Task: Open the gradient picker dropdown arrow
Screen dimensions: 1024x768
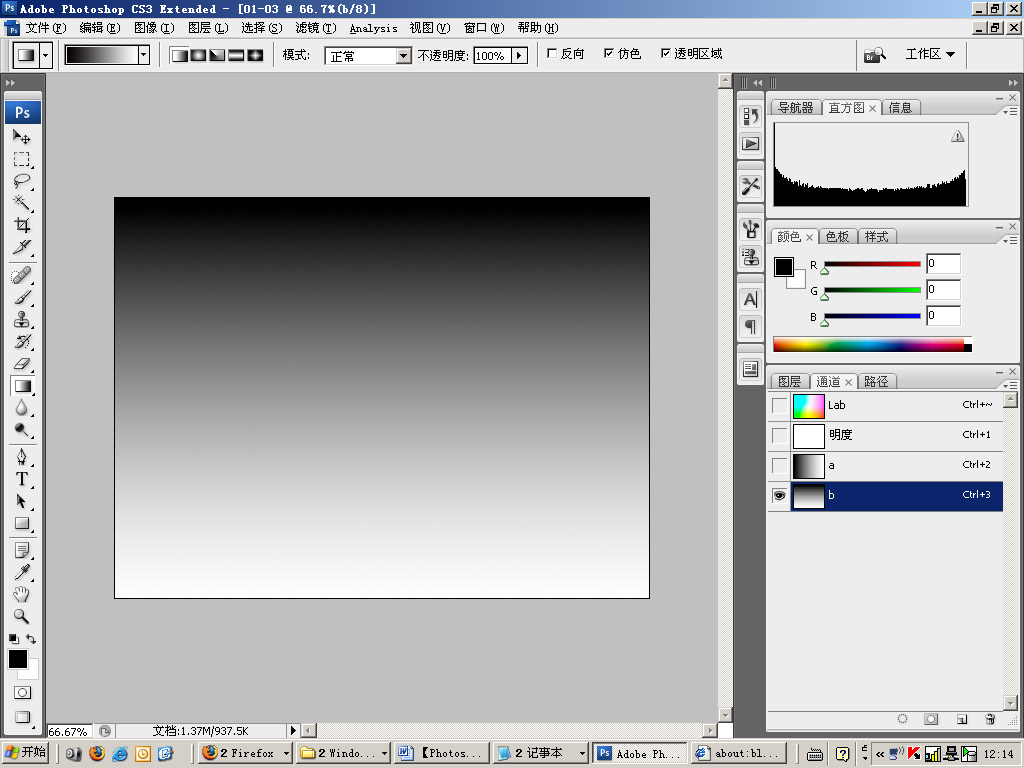Action: (144, 55)
